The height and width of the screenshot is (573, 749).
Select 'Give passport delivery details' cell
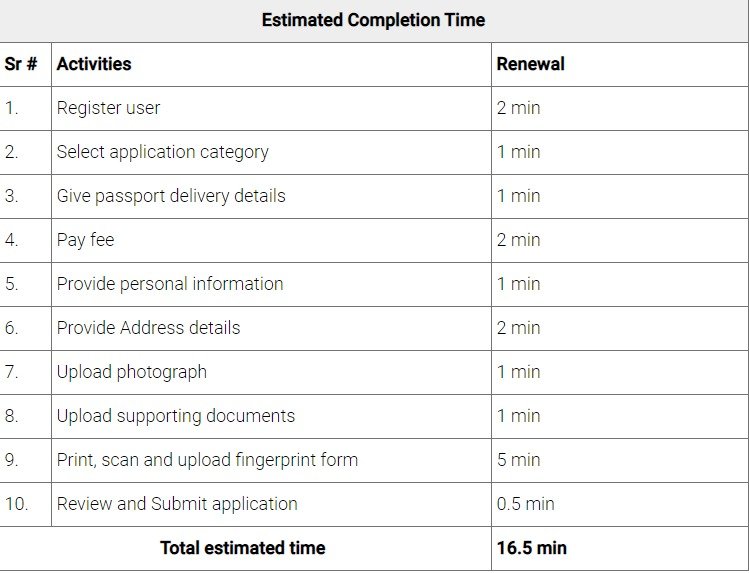[x=171, y=196]
